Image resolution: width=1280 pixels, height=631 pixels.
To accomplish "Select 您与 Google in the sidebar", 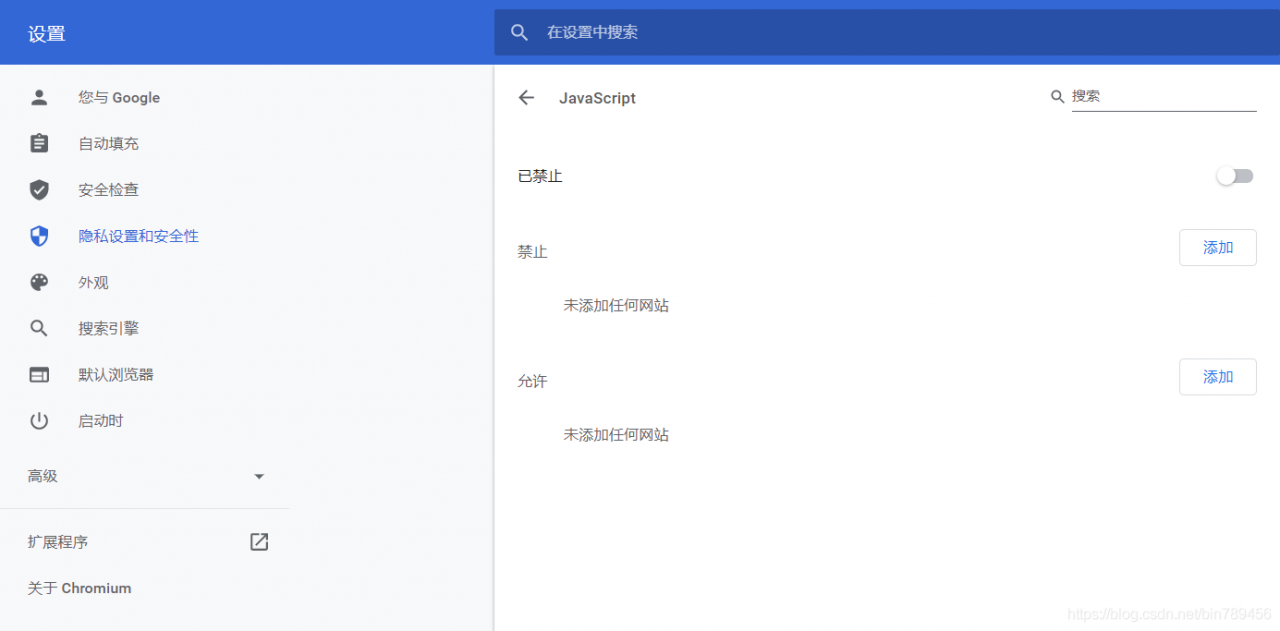I will click(118, 97).
